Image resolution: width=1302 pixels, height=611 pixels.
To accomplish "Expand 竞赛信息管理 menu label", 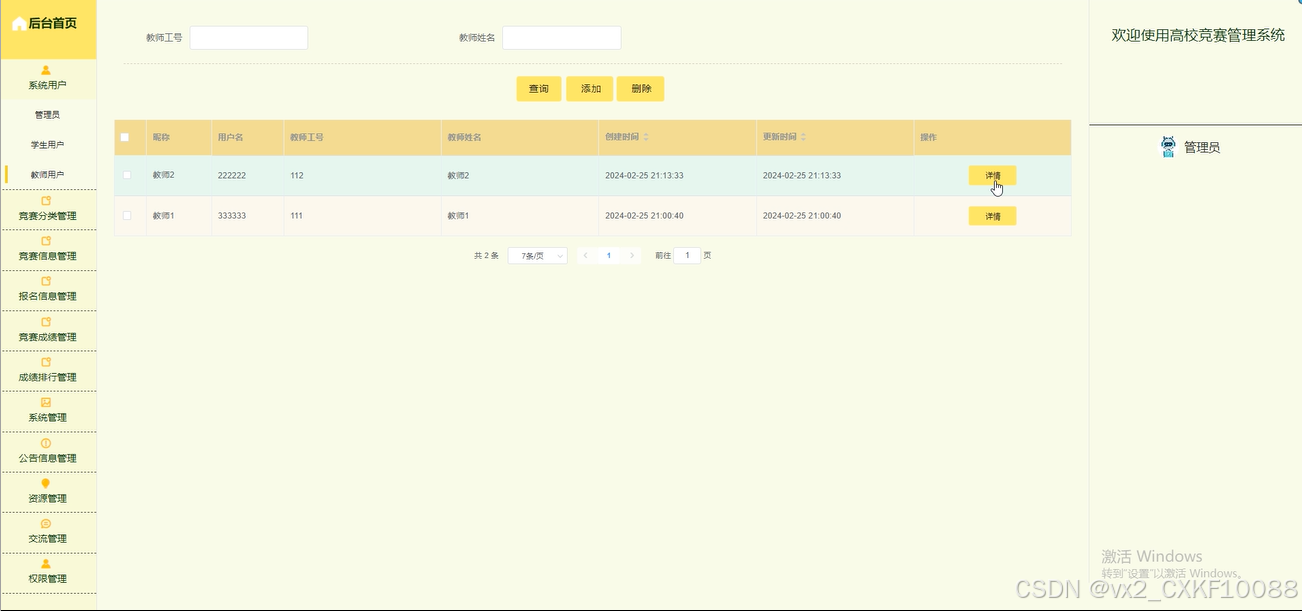I will [x=47, y=256].
